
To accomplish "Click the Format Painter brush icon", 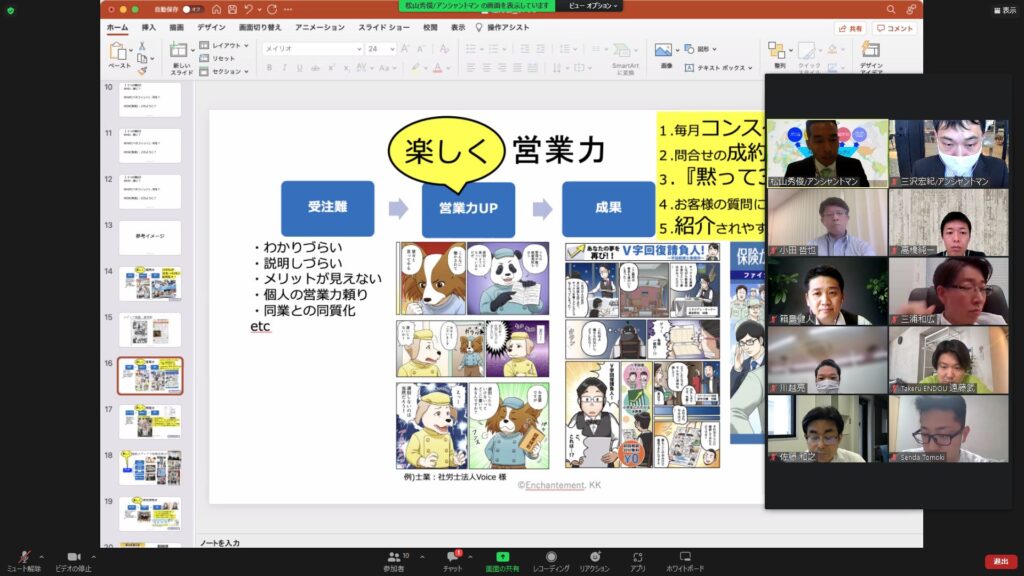I will tap(142, 71).
